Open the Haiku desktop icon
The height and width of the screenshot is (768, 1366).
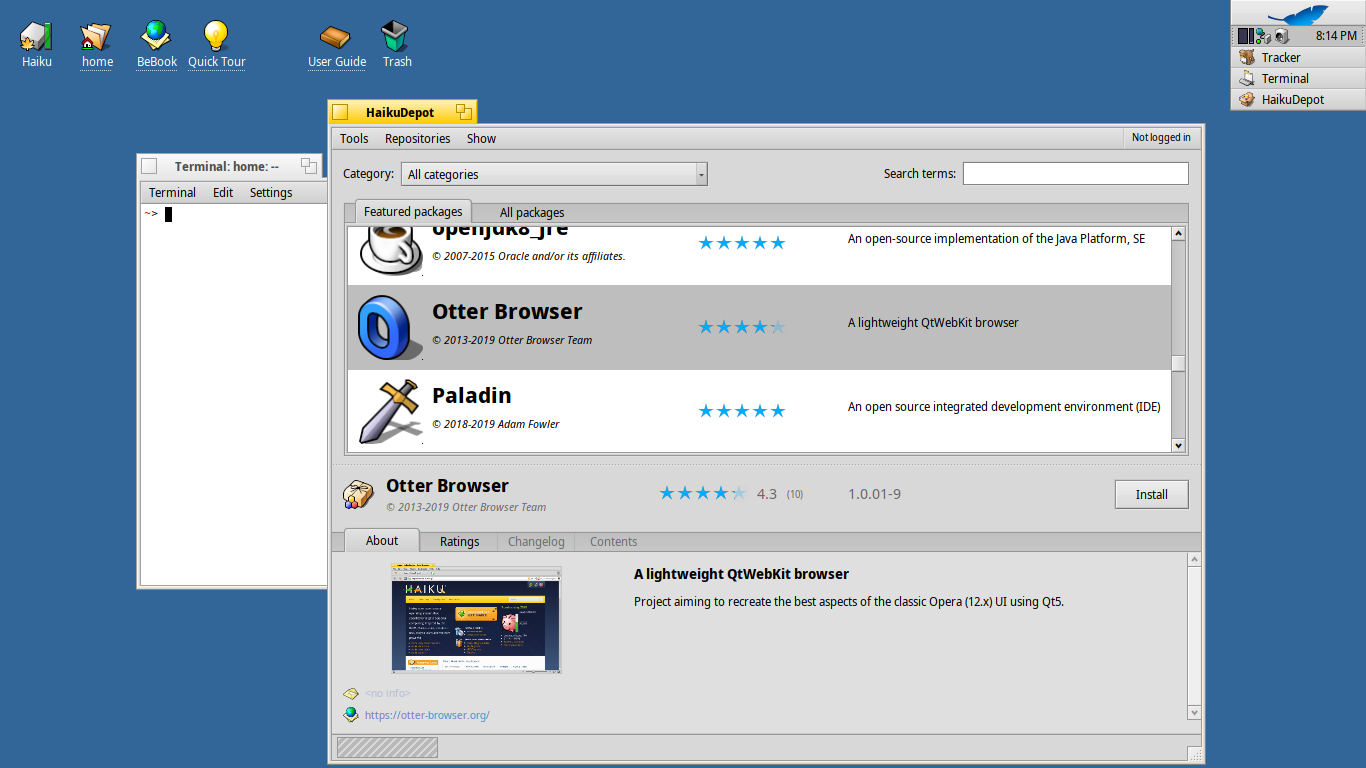36,36
